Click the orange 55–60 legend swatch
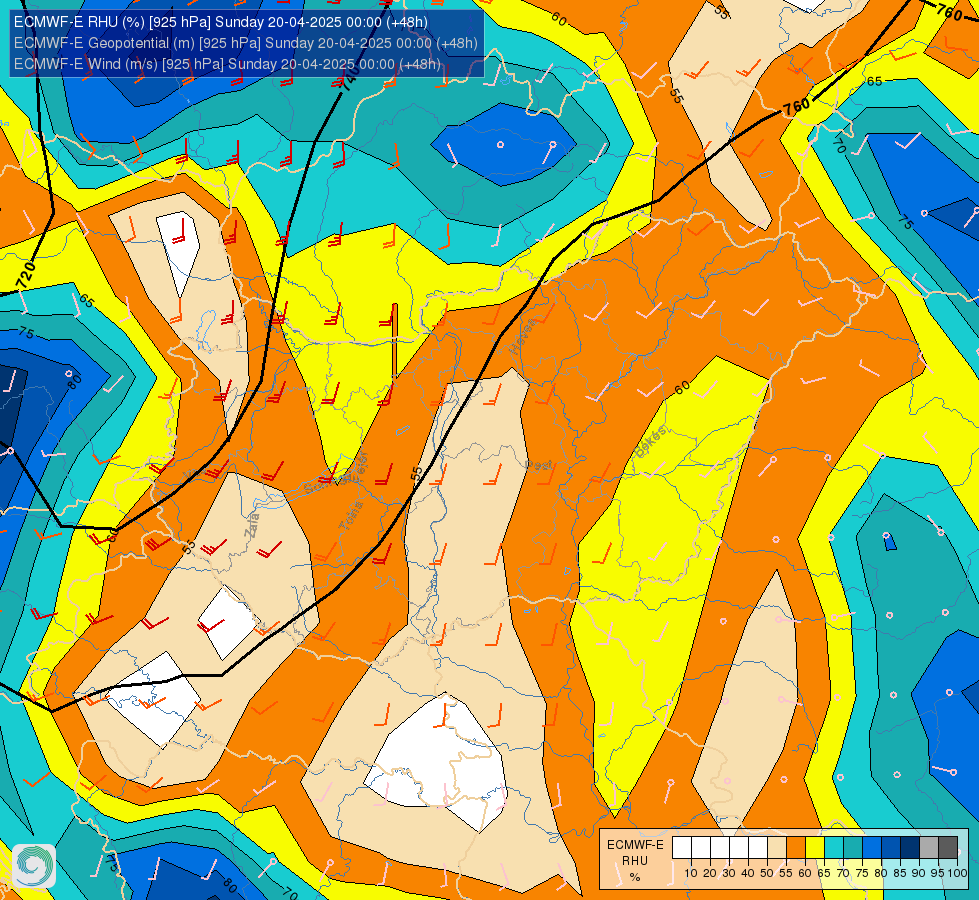Screen dimensions: 979x900 click(x=795, y=848)
